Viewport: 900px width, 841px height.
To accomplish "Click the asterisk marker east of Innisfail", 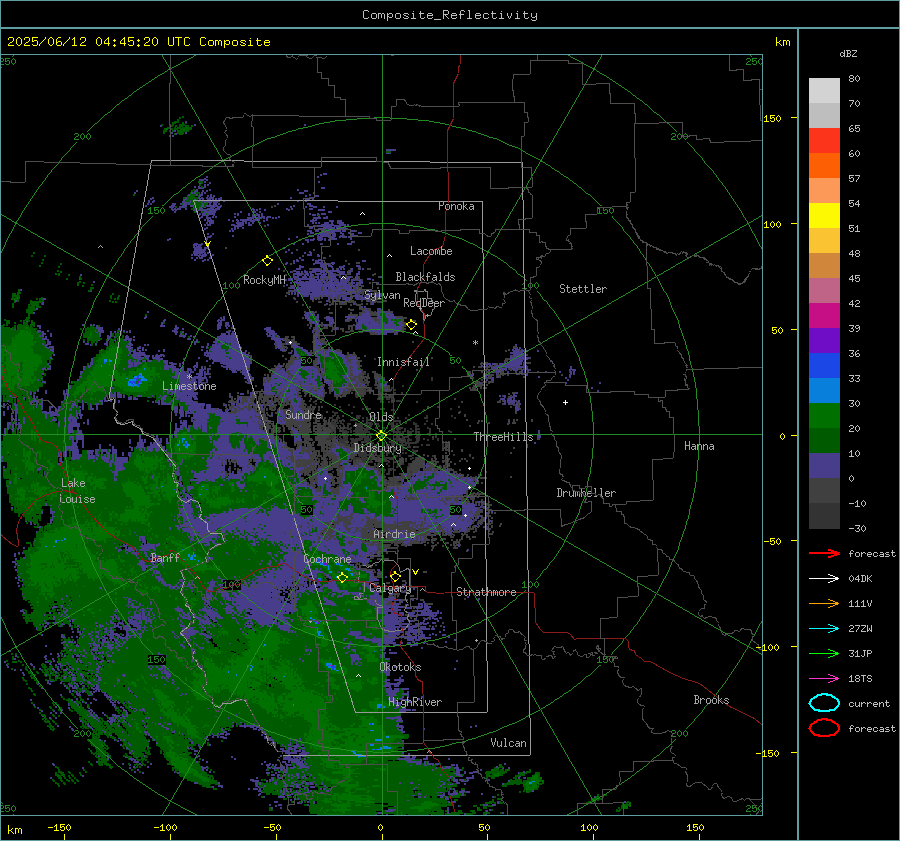I will (x=475, y=343).
